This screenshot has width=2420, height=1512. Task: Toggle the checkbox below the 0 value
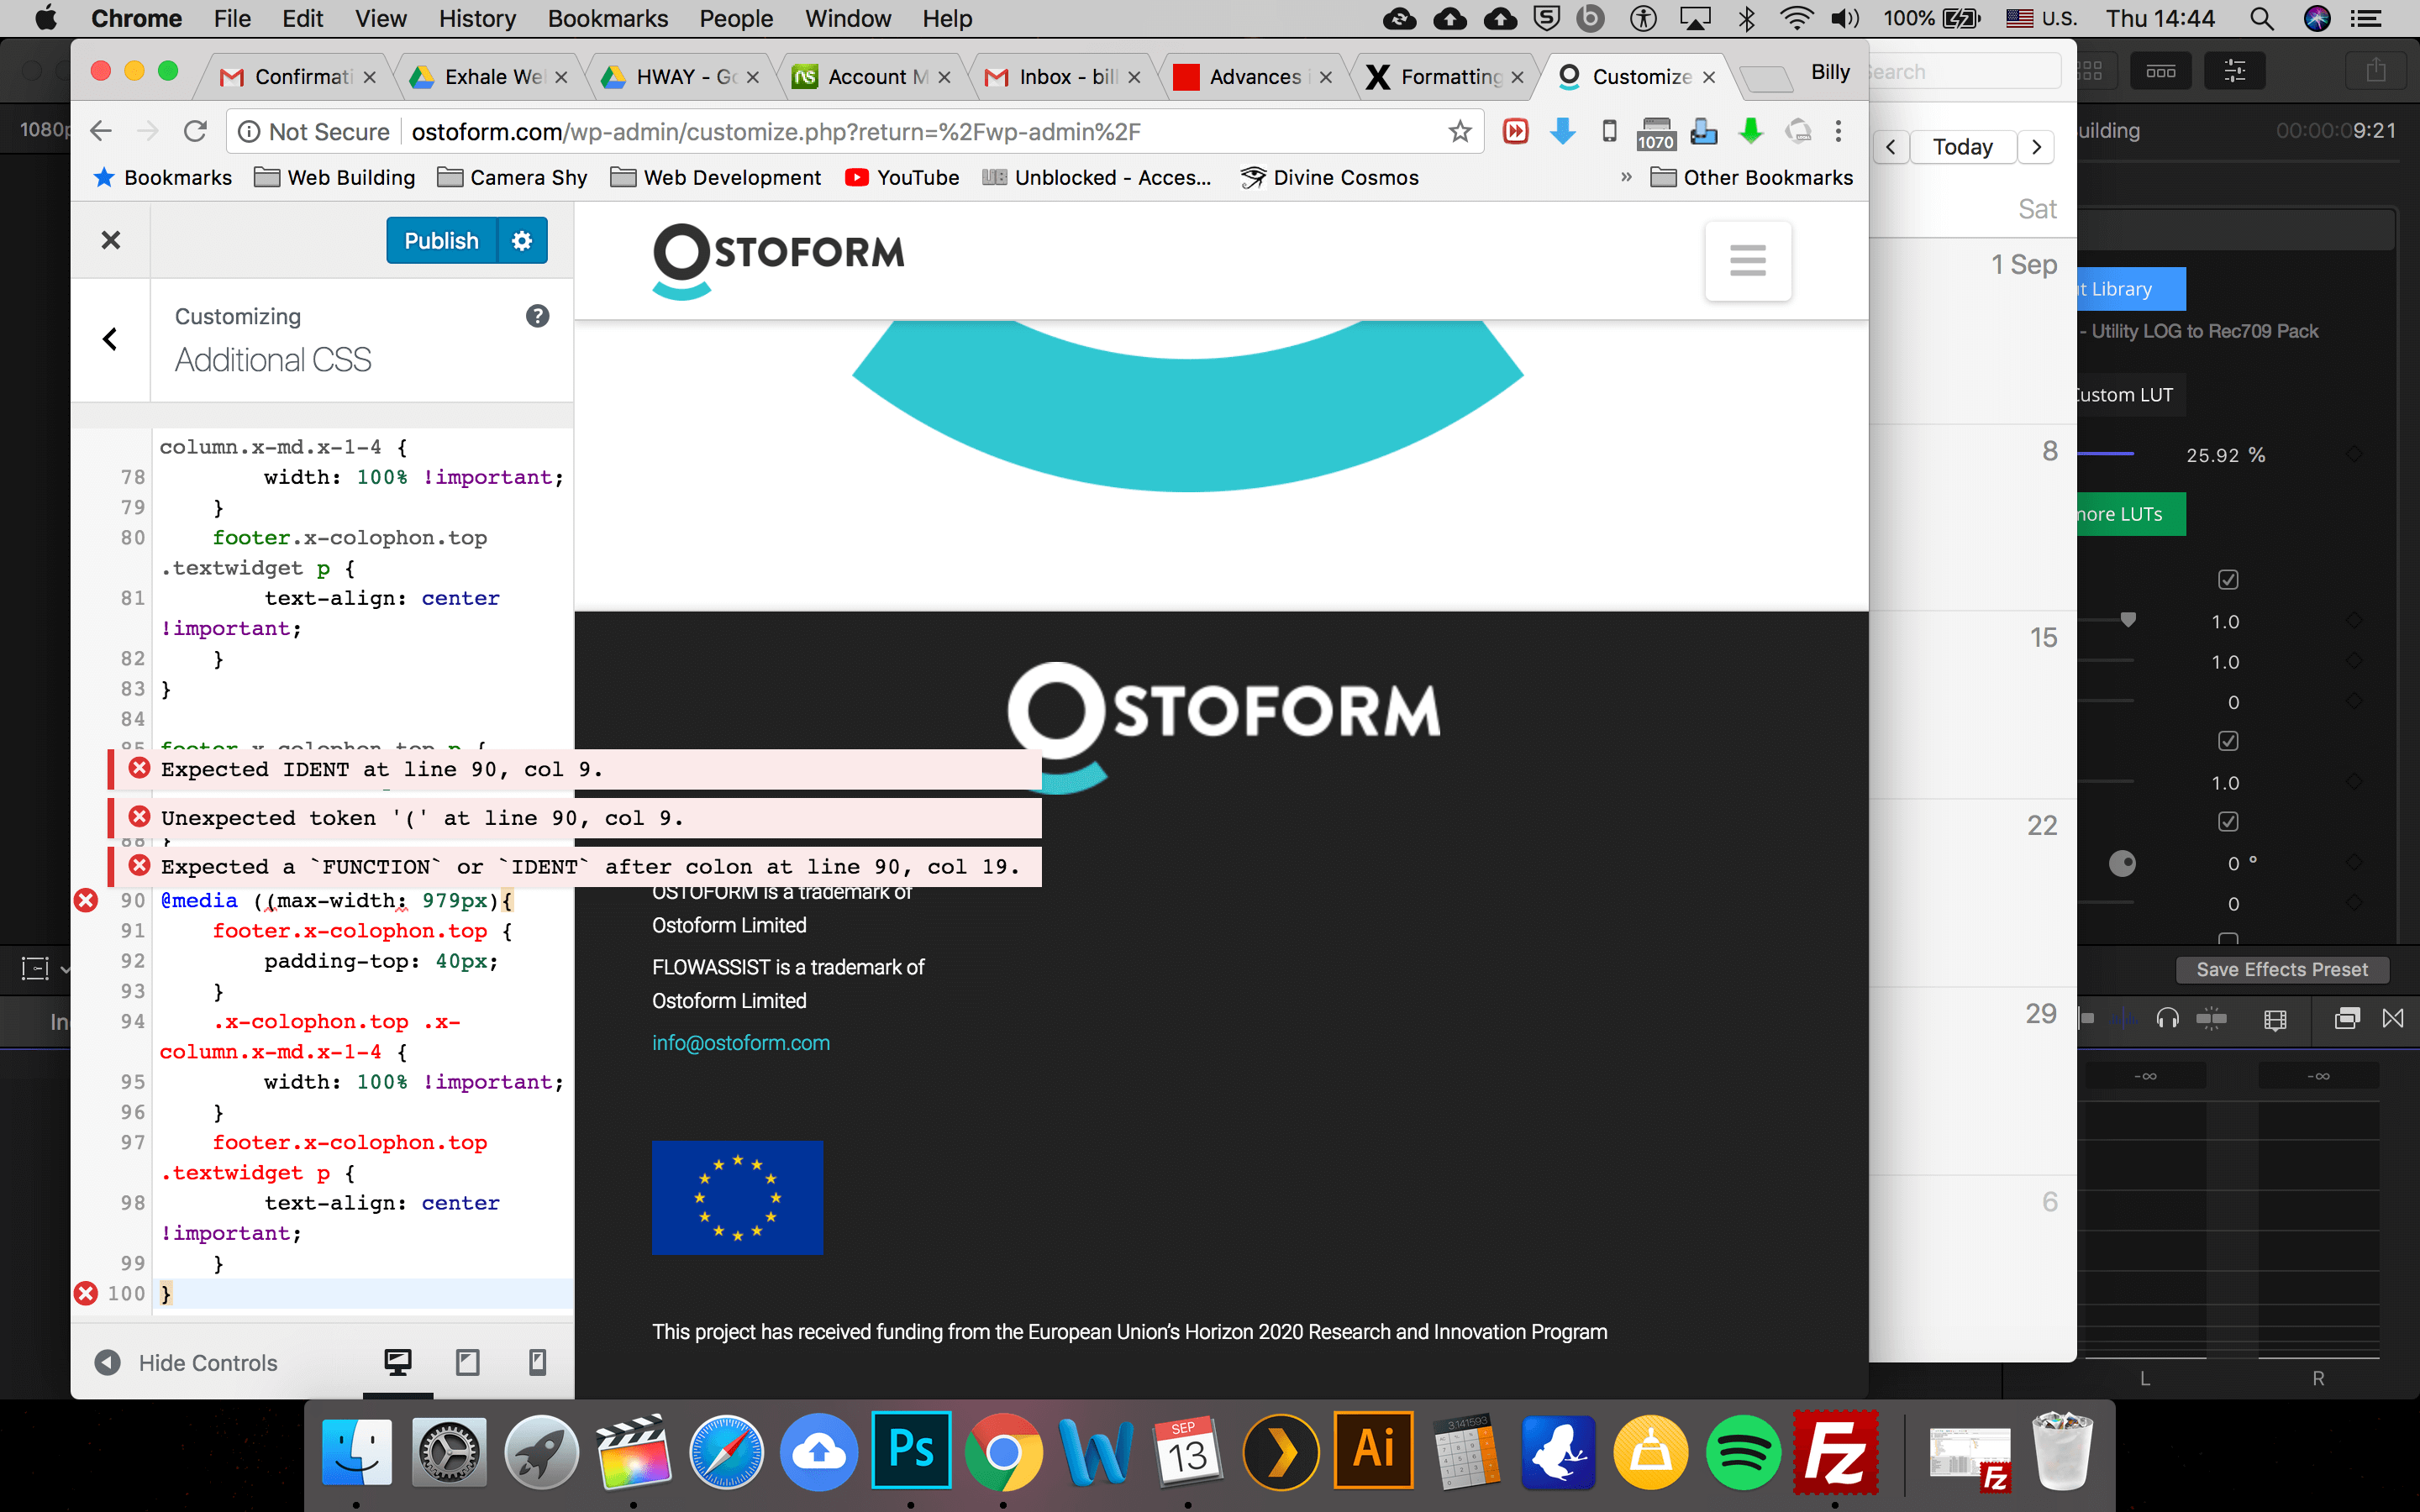click(2228, 741)
